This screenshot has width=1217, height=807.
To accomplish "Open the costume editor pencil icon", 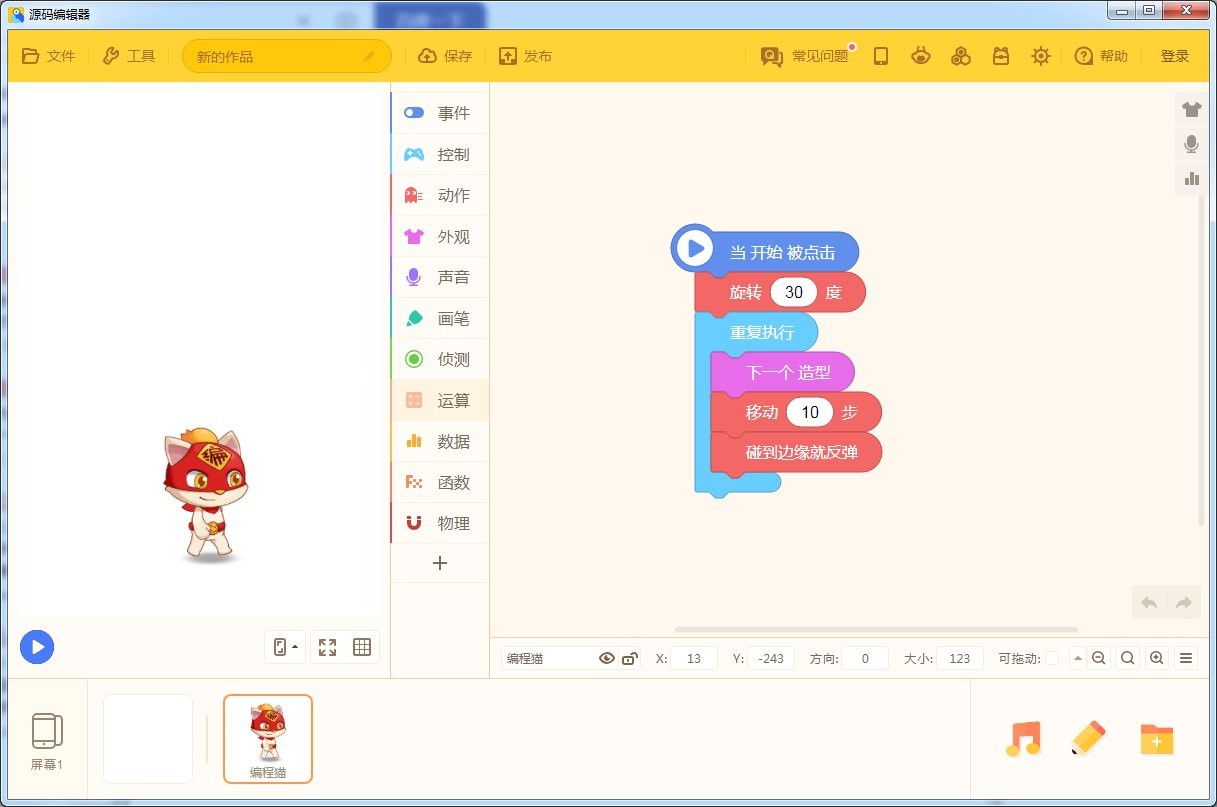I will click(1089, 739).
